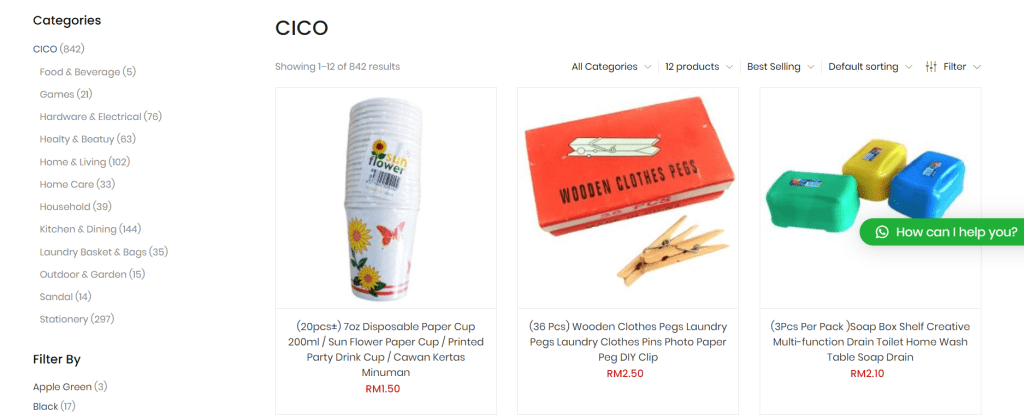Click the Filter sliders icon
The height and width of the screenshot is (418, 1024).
point(931,67)
